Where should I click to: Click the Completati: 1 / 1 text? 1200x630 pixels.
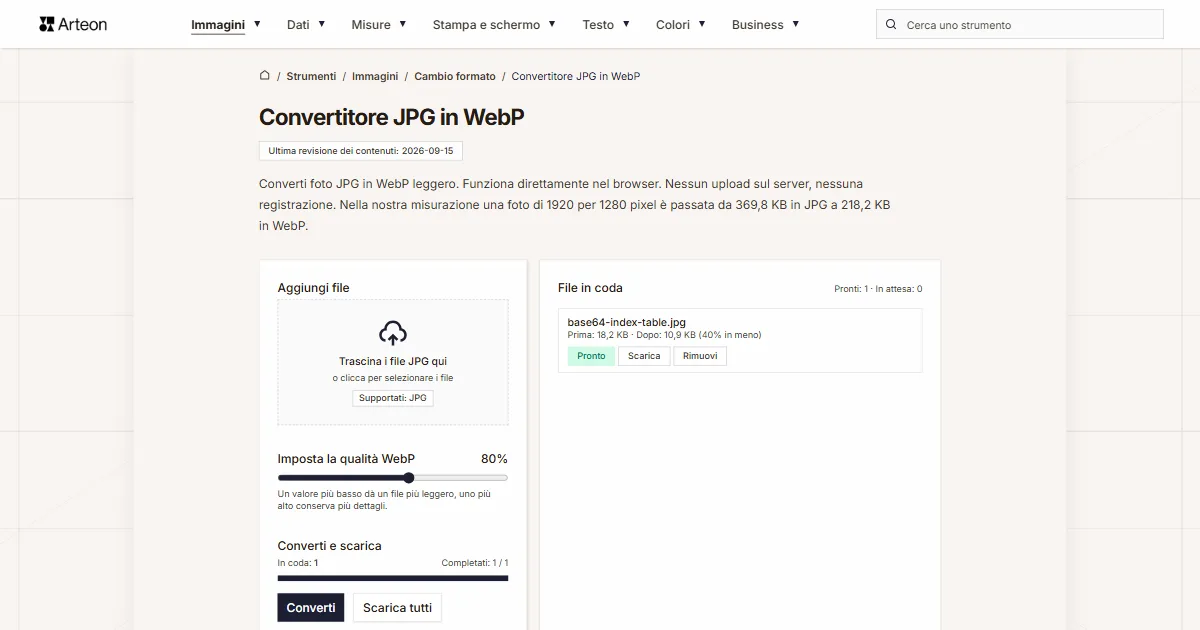click(475, 563)
